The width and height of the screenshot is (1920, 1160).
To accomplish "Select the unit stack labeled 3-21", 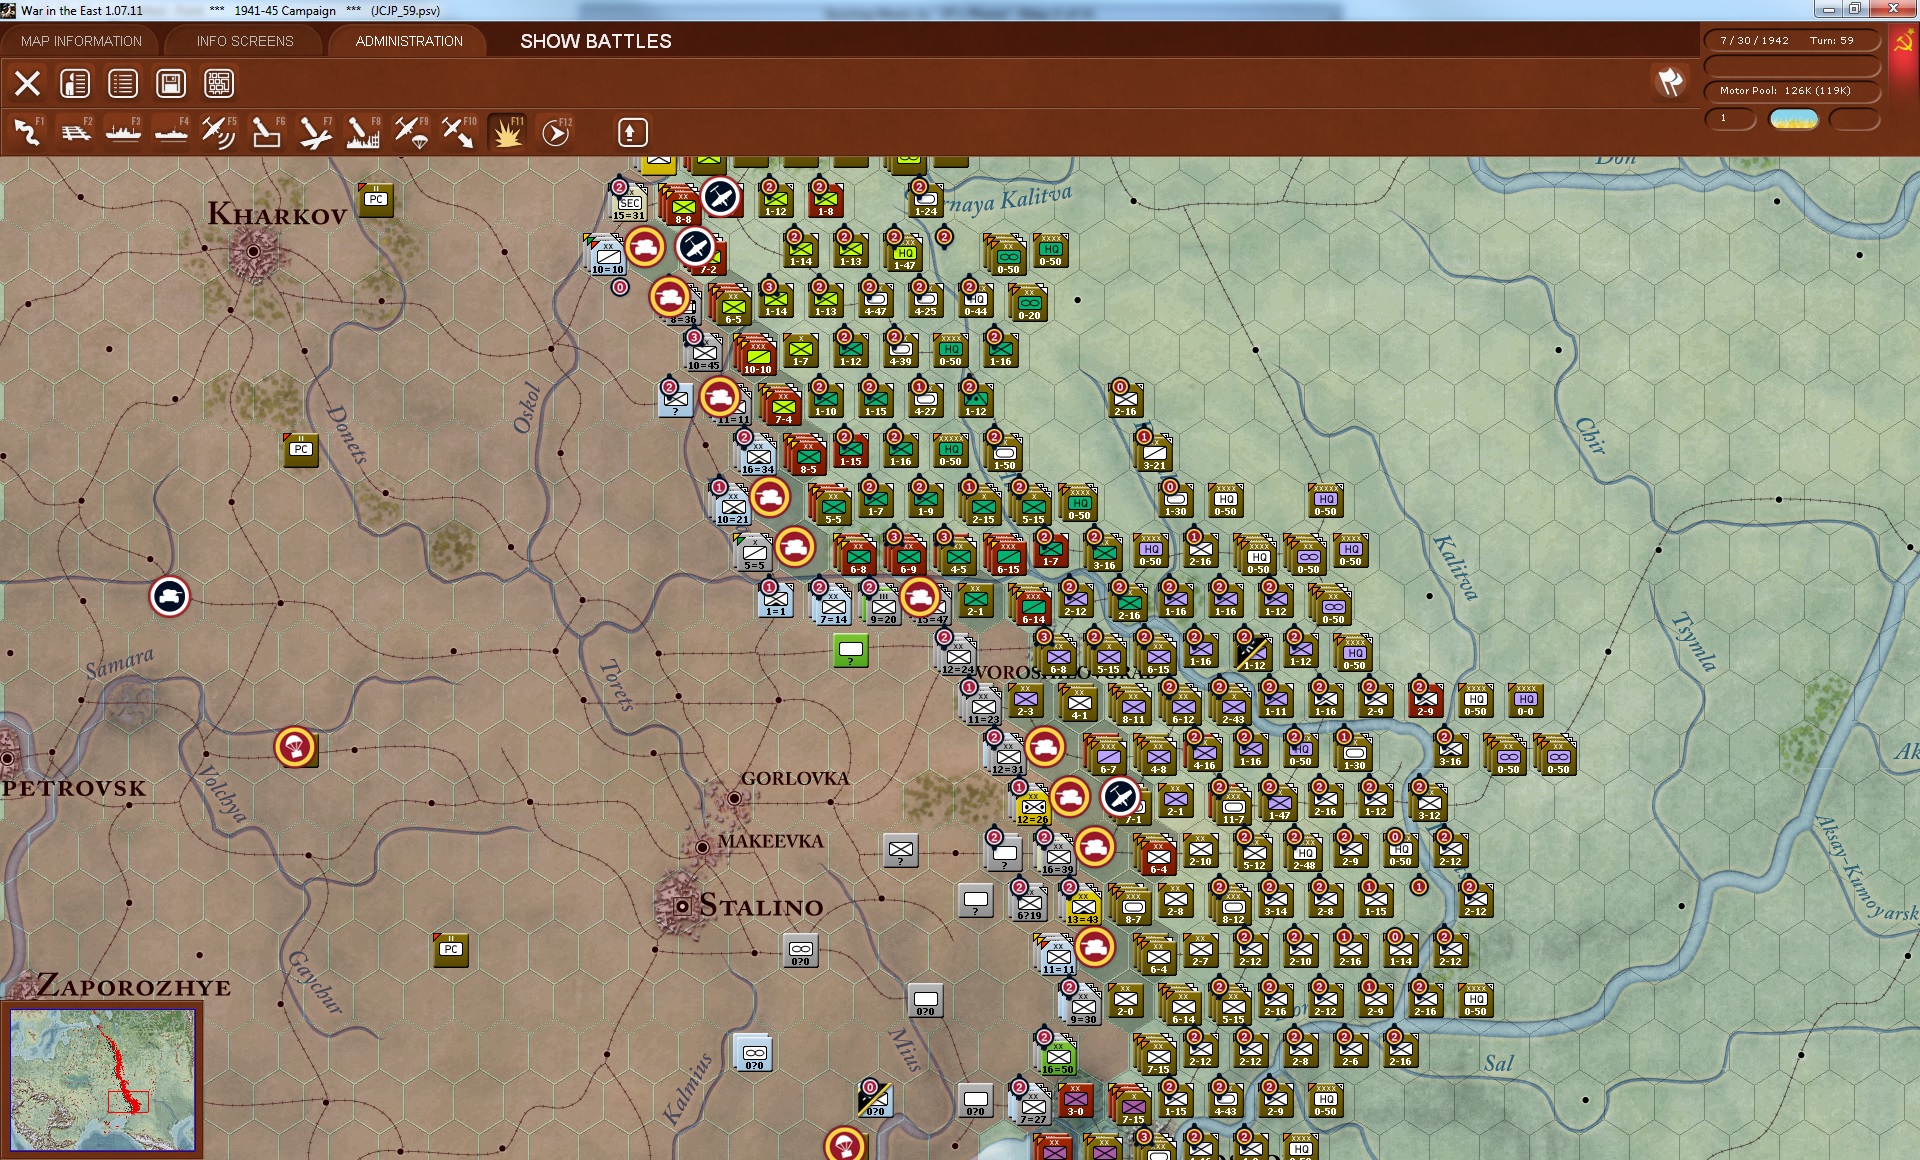I will (1155, 453).
